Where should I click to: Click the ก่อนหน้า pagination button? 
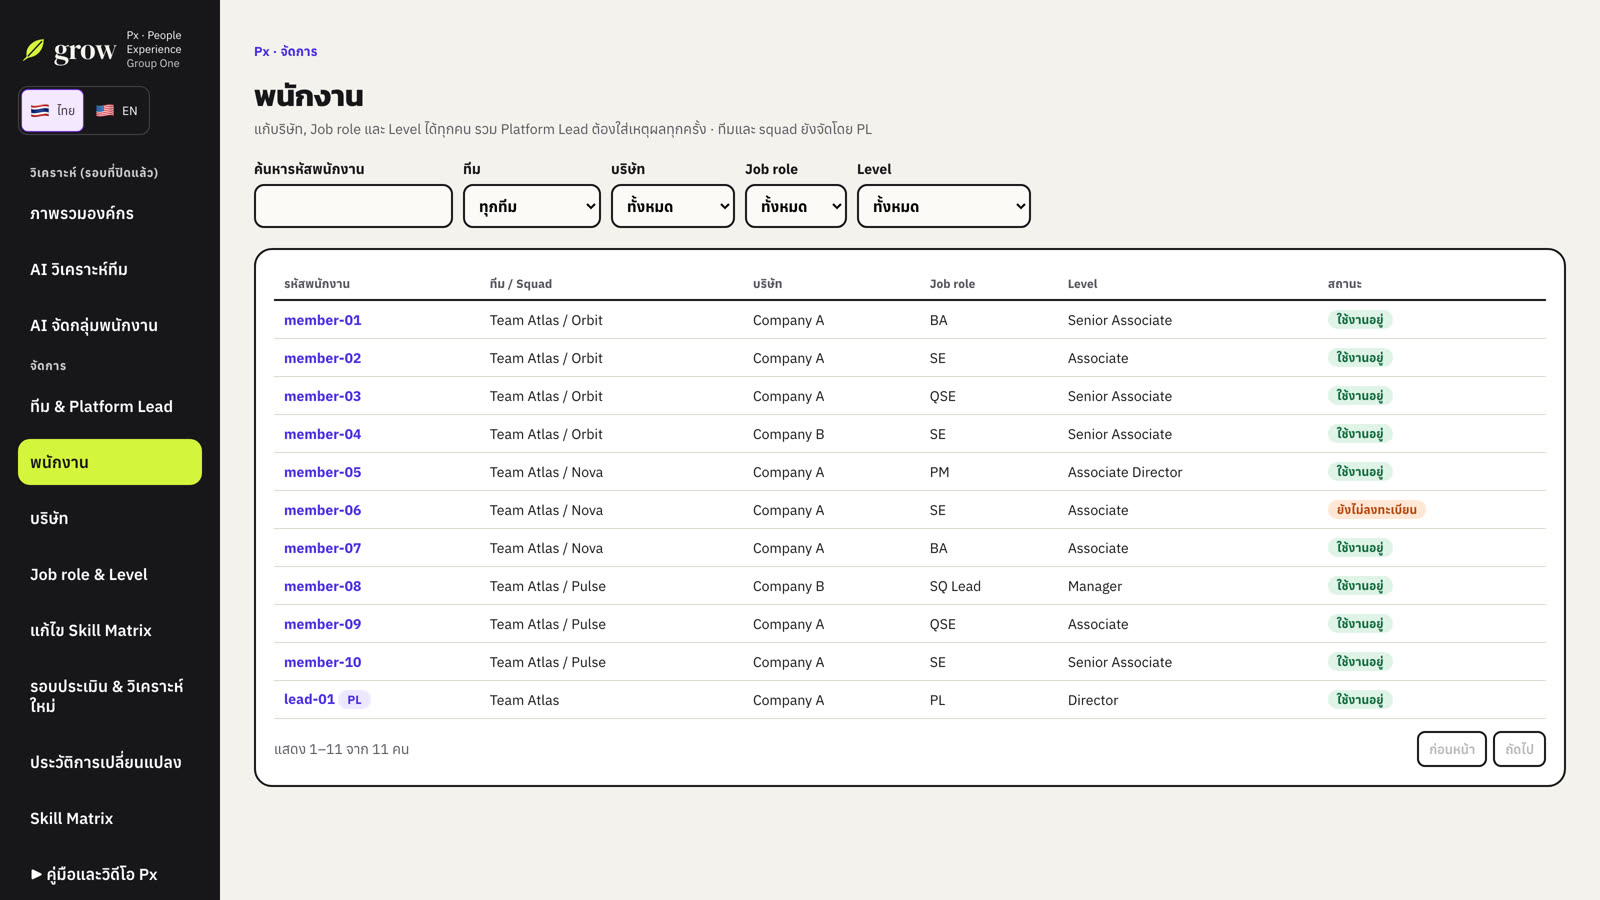click(x=1451, y=749)
